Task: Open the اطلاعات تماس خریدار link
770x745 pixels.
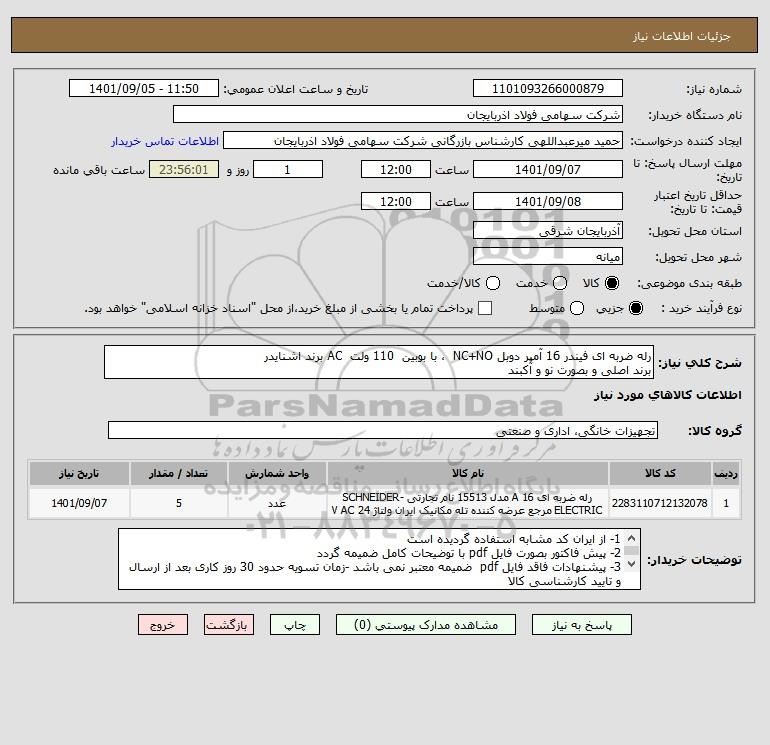Action: 165,141
